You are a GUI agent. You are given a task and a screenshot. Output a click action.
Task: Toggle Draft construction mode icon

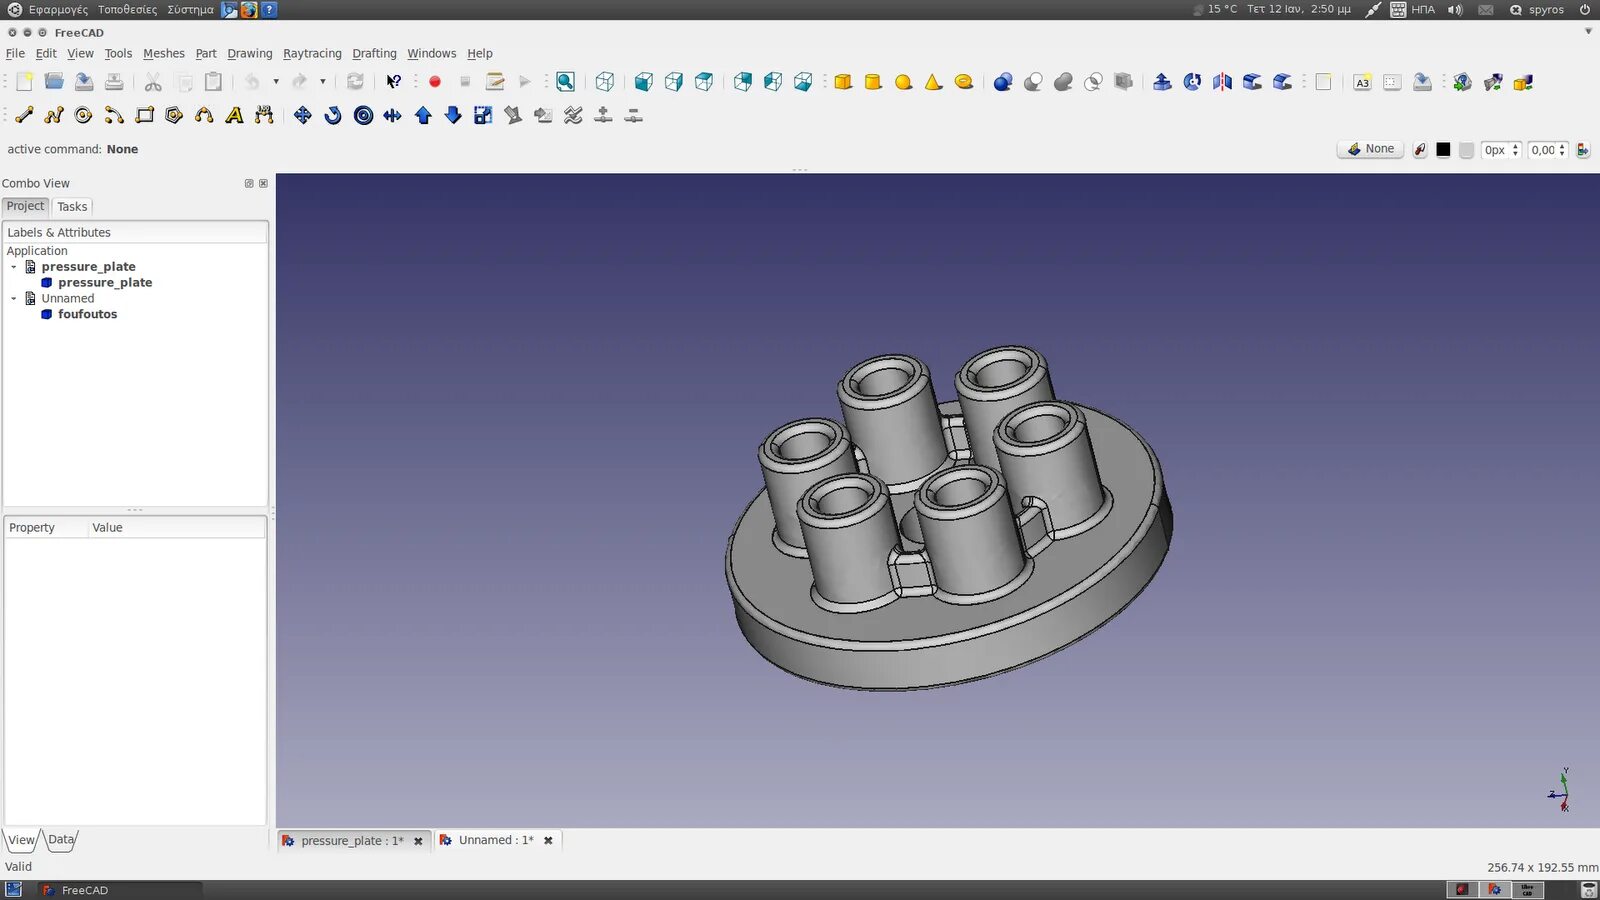point(1420,150)
